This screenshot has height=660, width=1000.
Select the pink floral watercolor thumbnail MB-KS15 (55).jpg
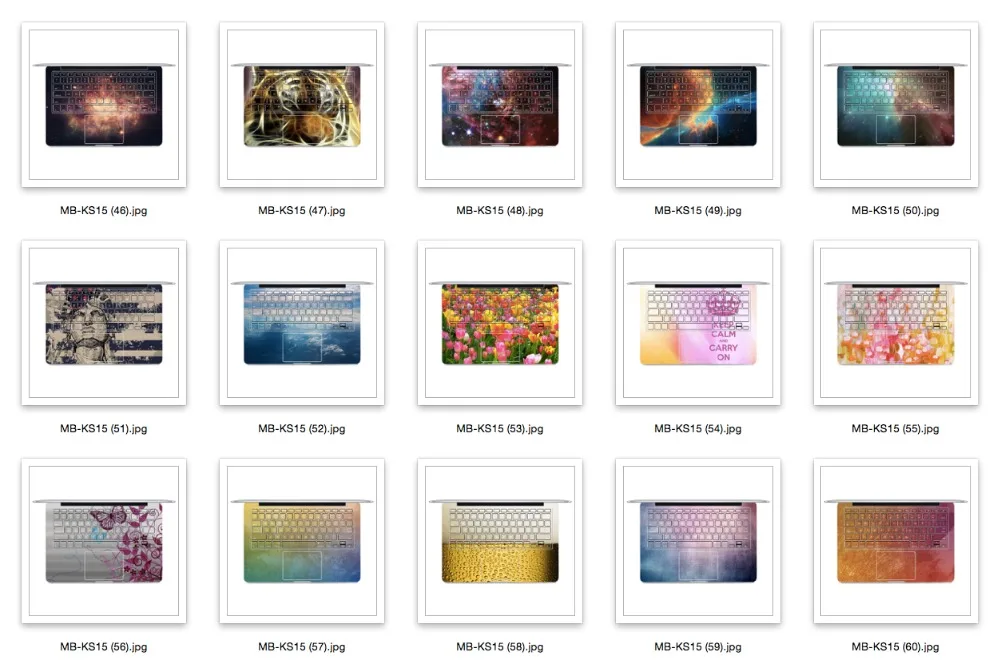pyautogui.click(x=895, y=323)
